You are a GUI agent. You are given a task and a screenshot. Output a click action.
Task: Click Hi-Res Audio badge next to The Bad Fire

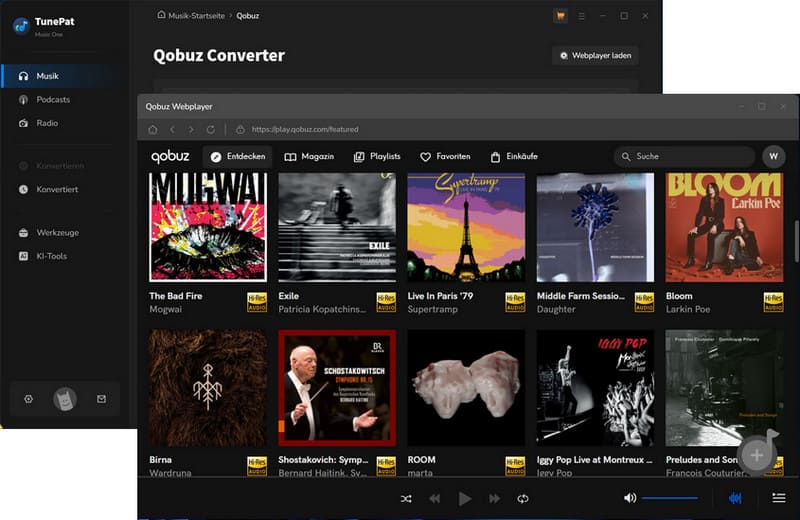257,302
